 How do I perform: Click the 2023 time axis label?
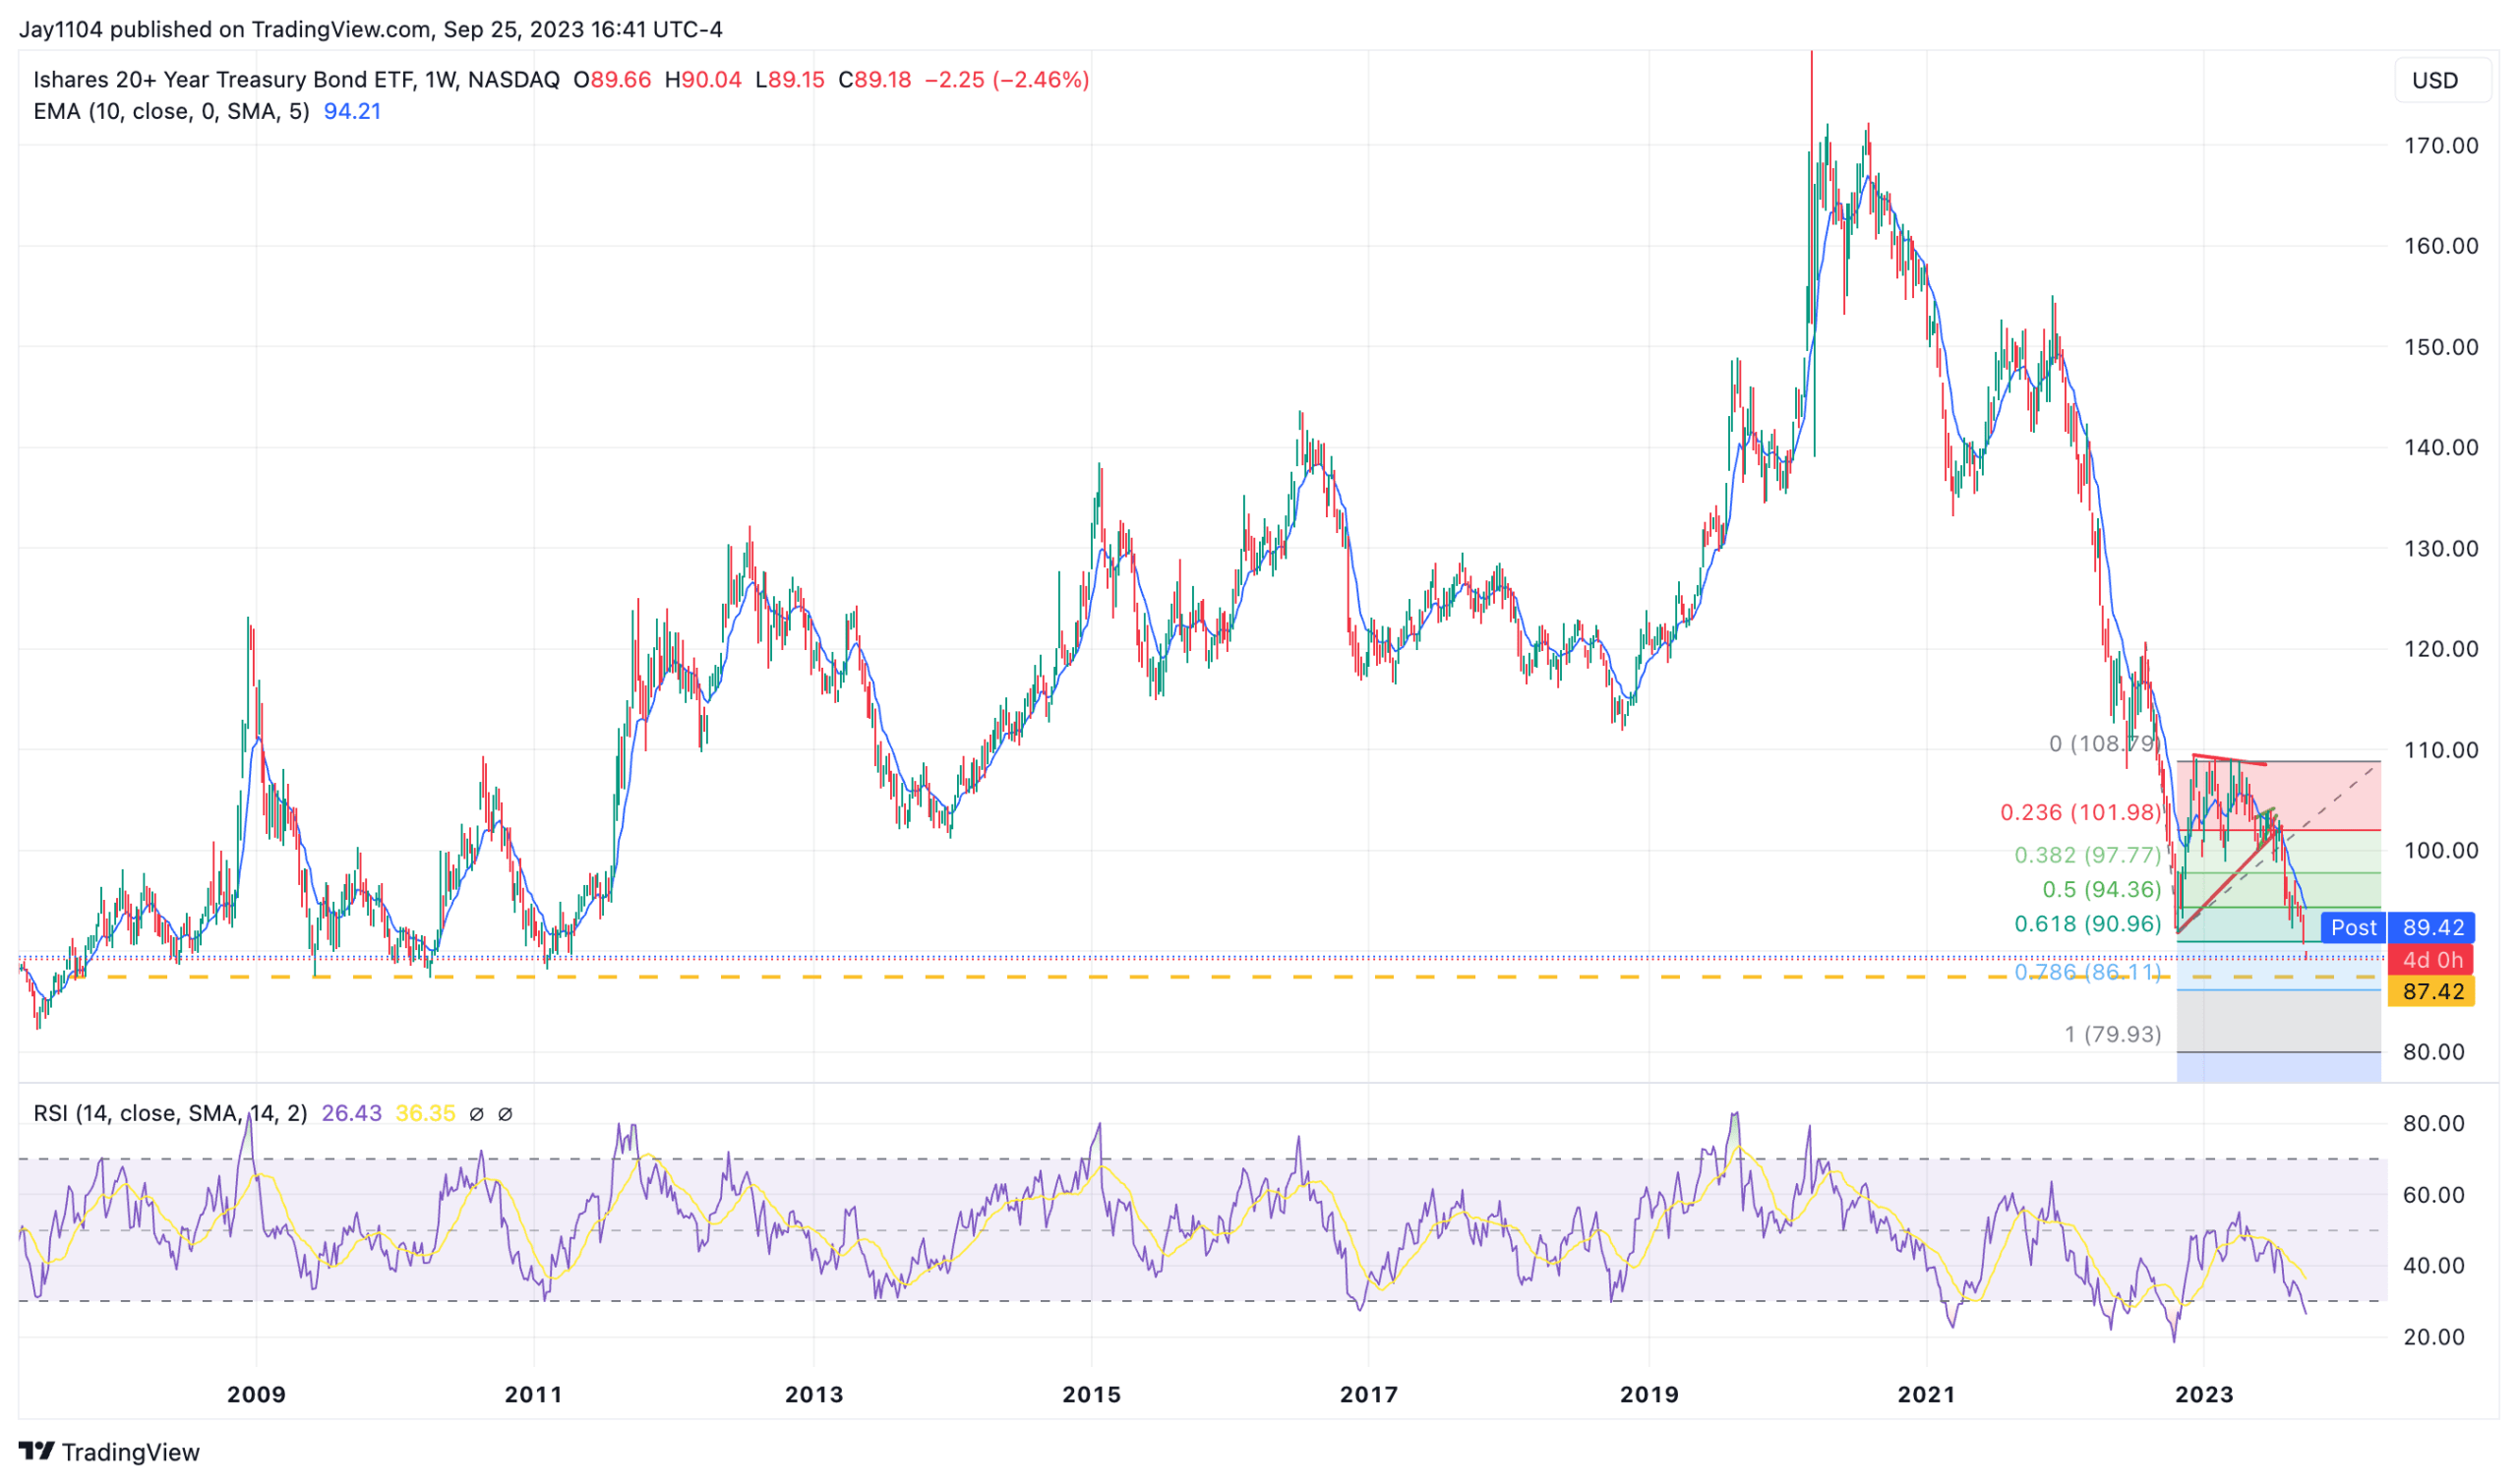click(2203, 1394)
